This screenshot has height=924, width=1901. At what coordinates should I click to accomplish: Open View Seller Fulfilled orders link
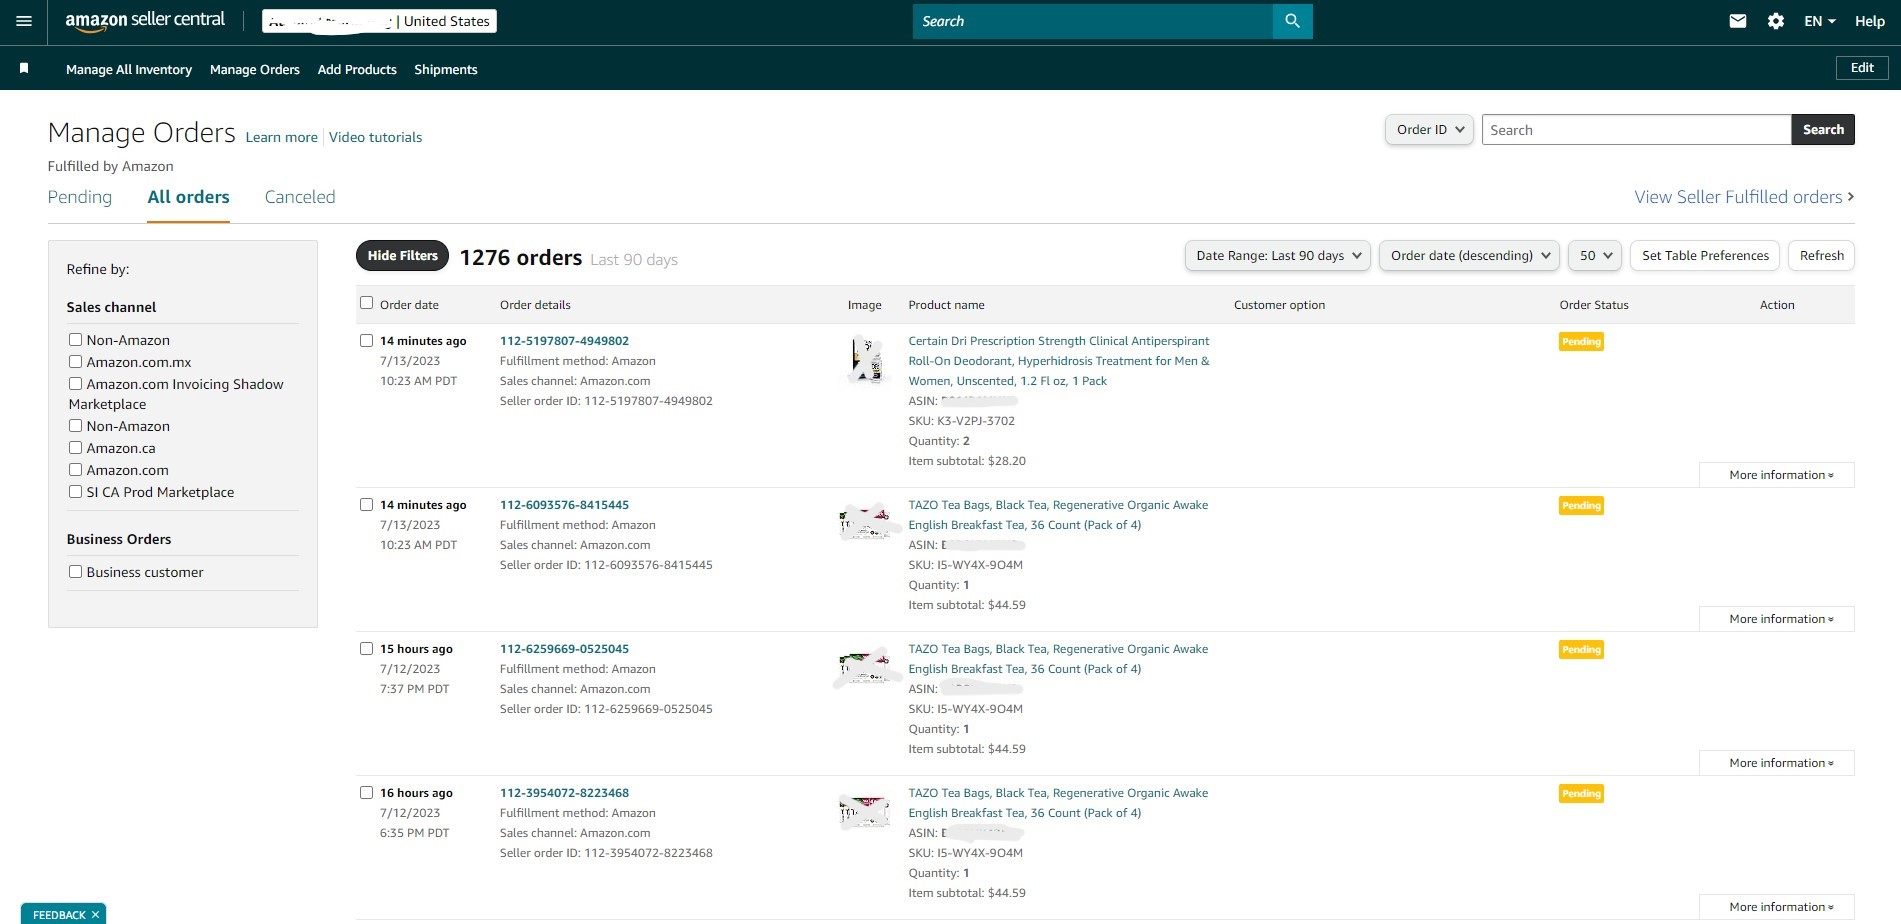coord(1744,197)
